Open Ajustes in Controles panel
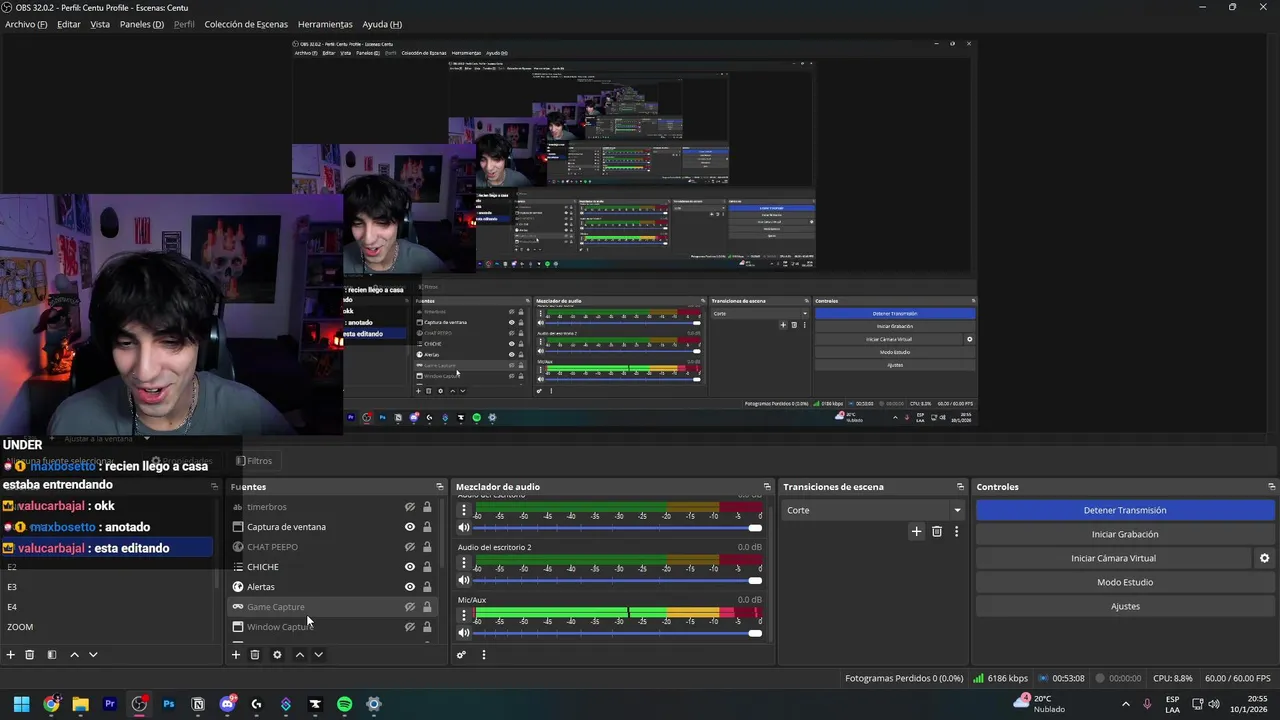The height and width of the screenshot is (720, 1280). tap(1125, 606)
